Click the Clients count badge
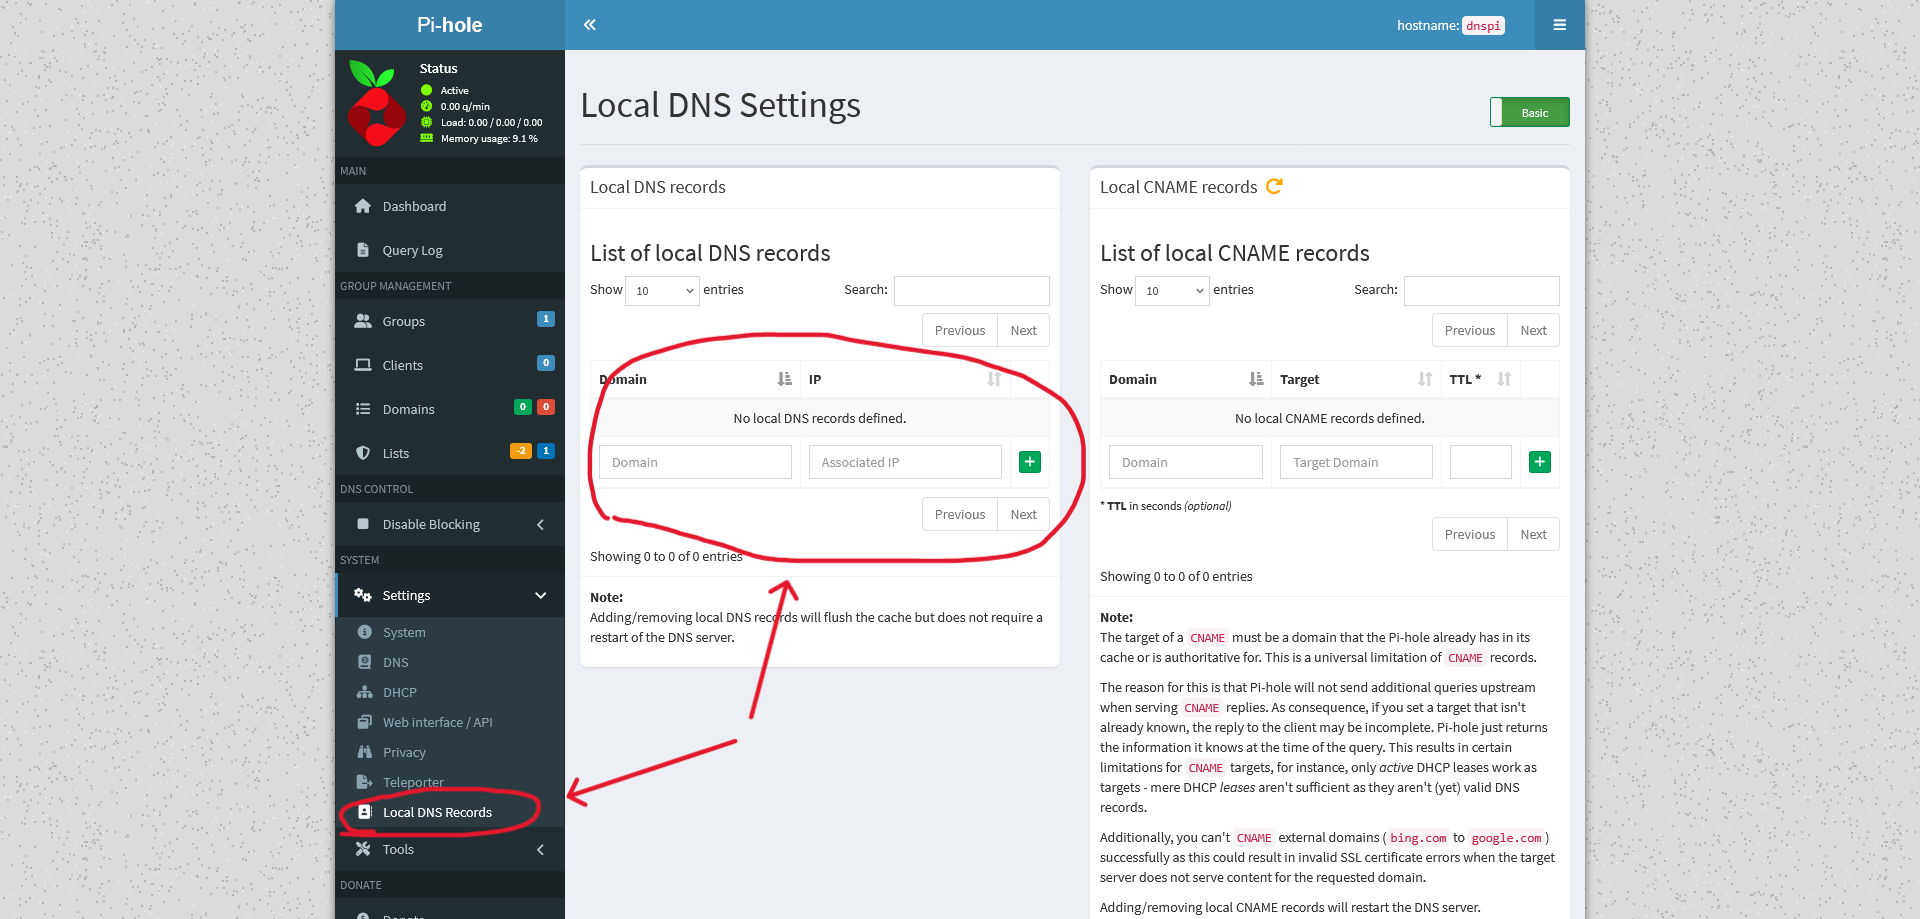This screenshot has height=919, width=1920. (546, 363)
